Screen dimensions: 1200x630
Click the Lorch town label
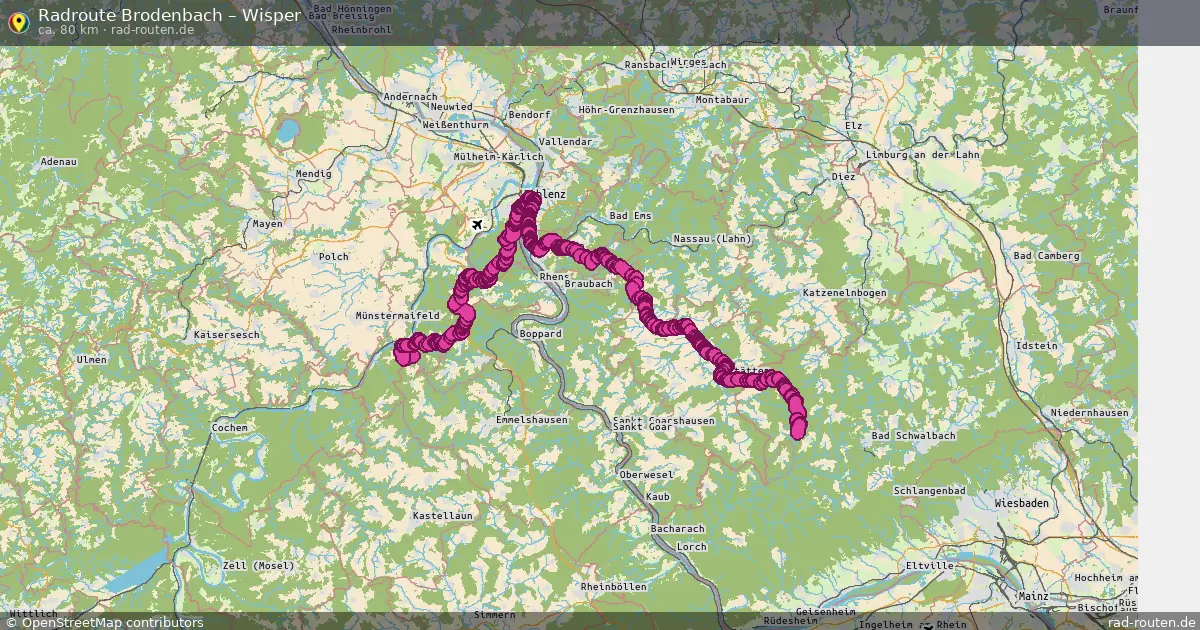click(x=691, y=548)
